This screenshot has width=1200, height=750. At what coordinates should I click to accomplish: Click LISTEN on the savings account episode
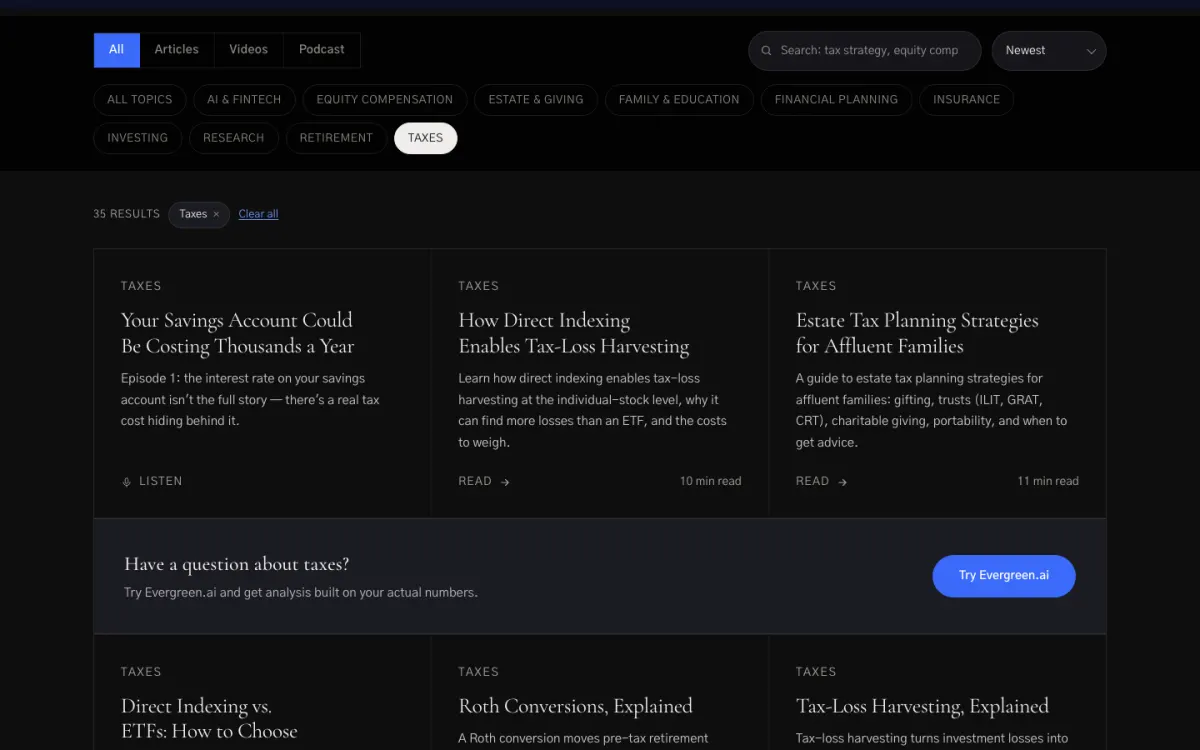[x=152, y=481]
